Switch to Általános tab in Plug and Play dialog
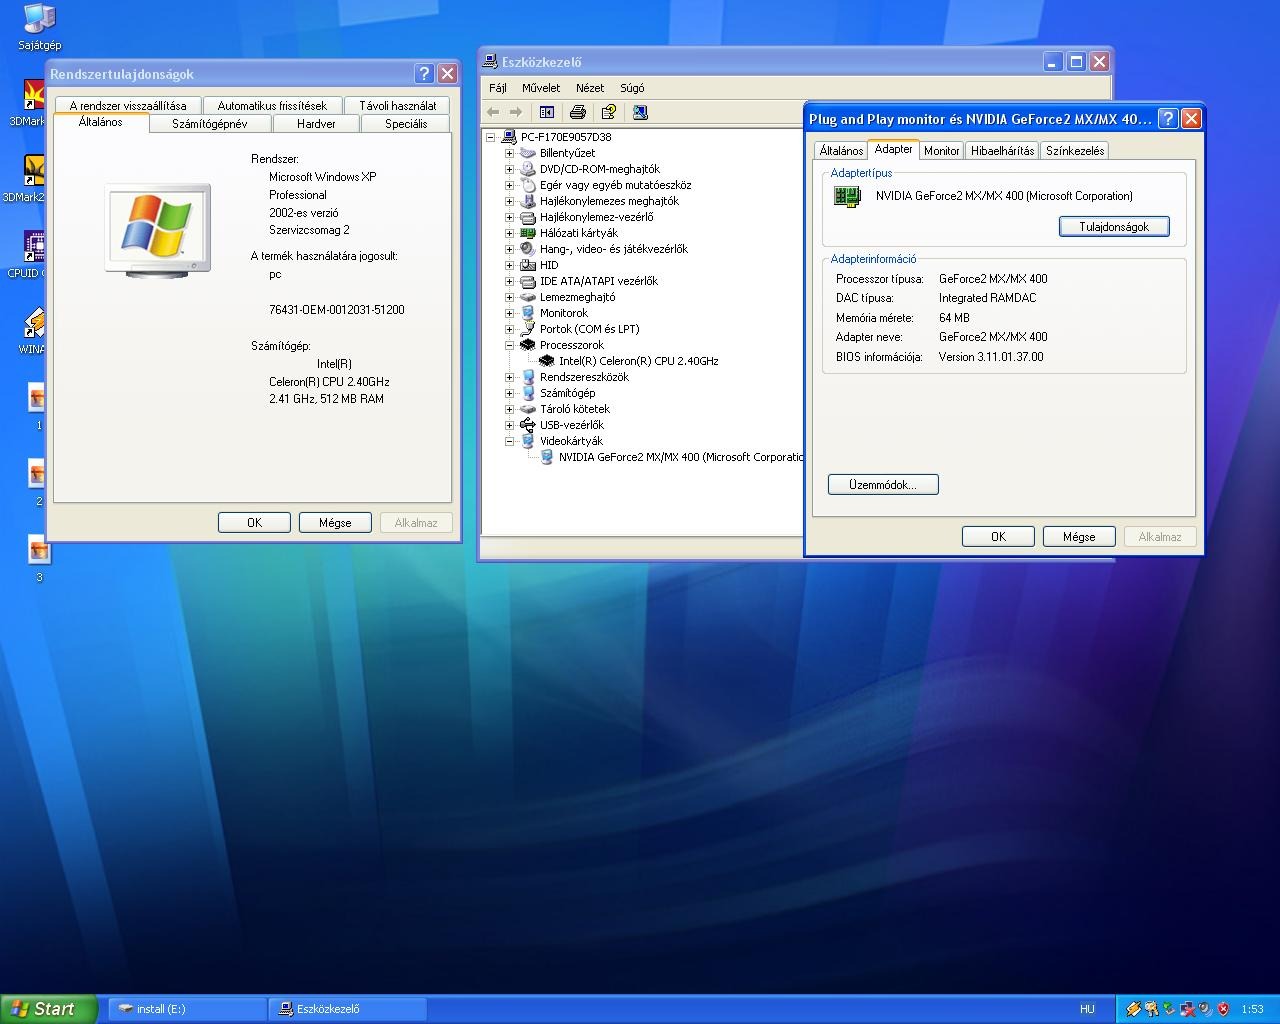1280x1024 pixels. 841,151
